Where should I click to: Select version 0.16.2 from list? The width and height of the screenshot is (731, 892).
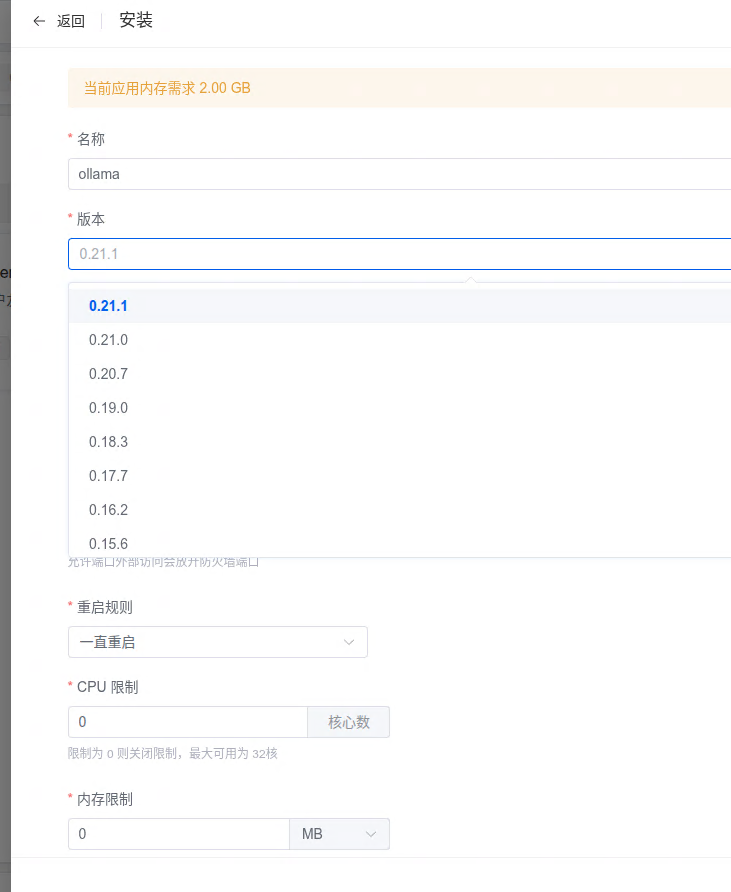pyautogui.click(x=108, y=510)
